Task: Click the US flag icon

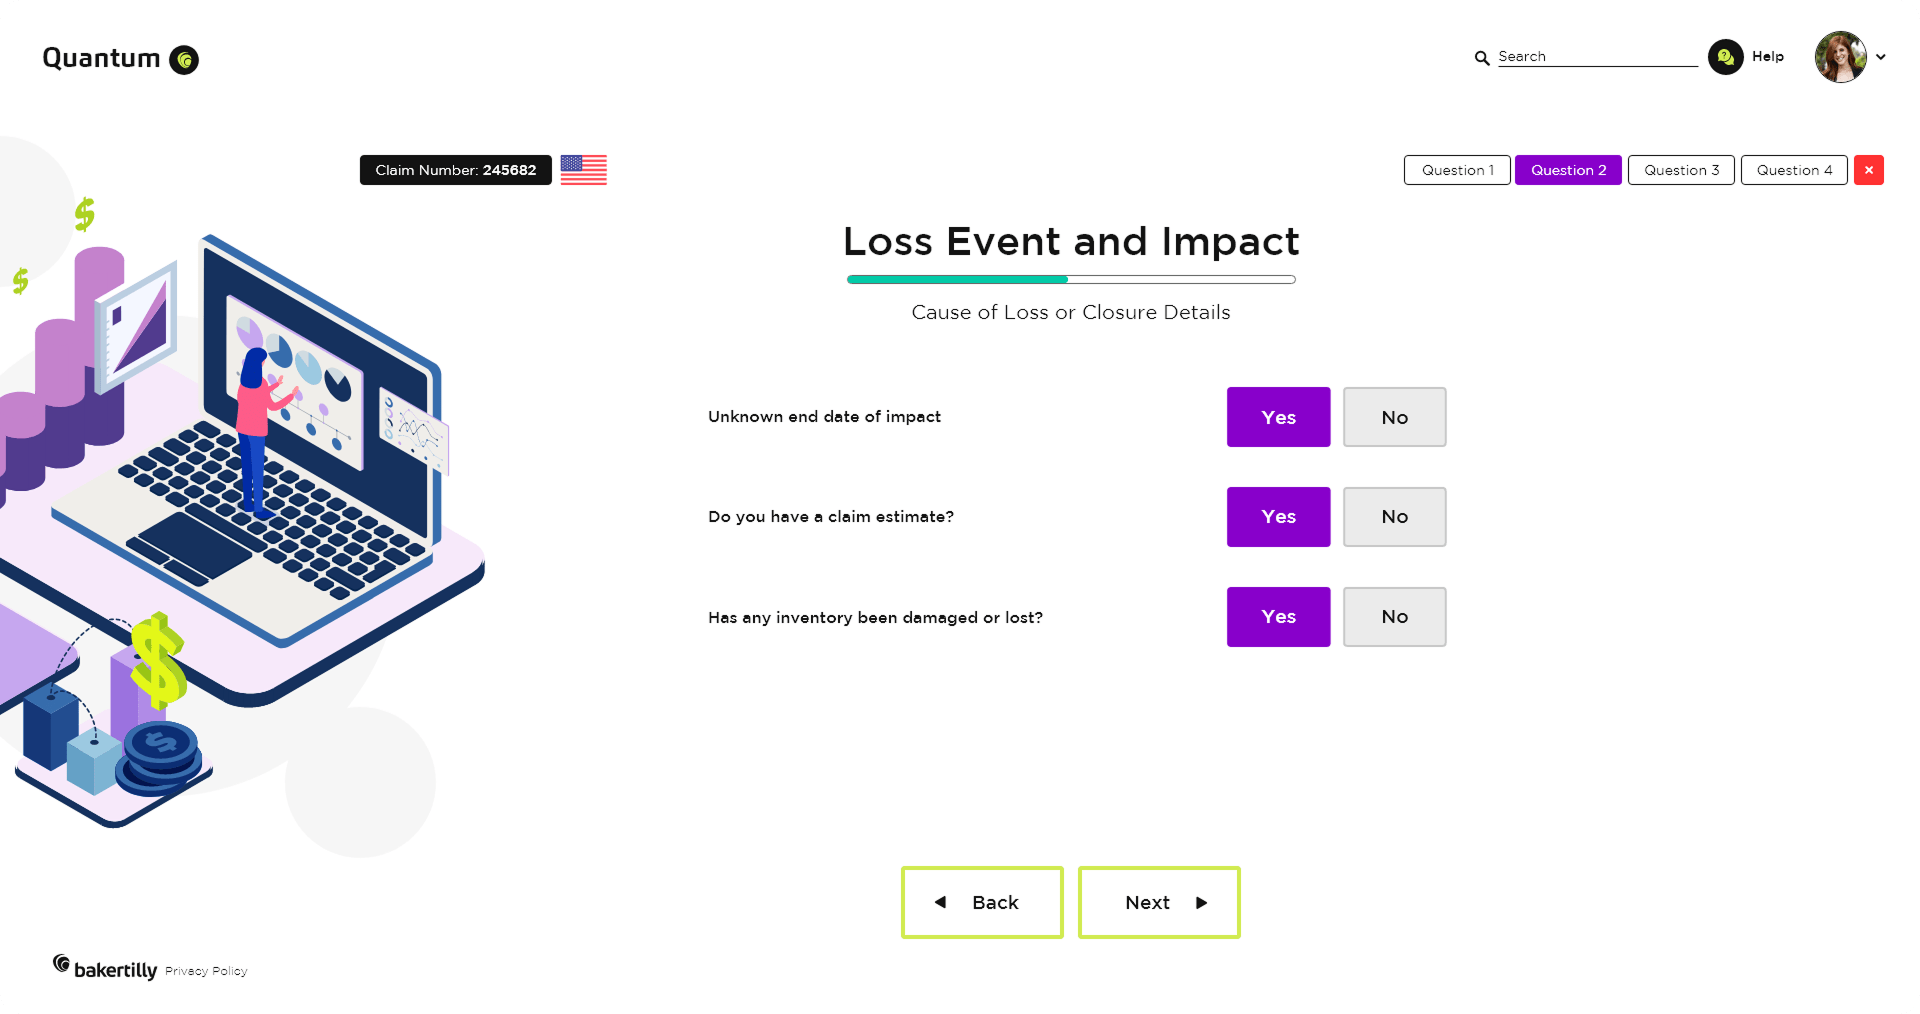Action: (x=584, y=170)
